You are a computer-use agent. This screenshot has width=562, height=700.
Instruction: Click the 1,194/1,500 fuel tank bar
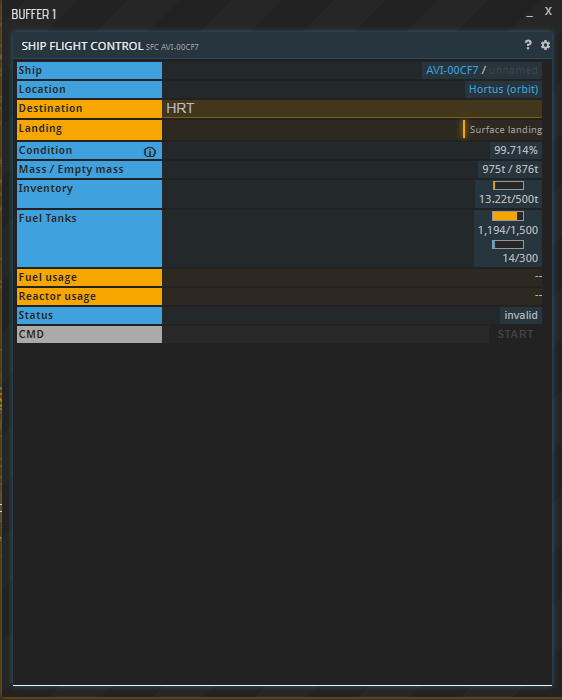pos(508,216)
